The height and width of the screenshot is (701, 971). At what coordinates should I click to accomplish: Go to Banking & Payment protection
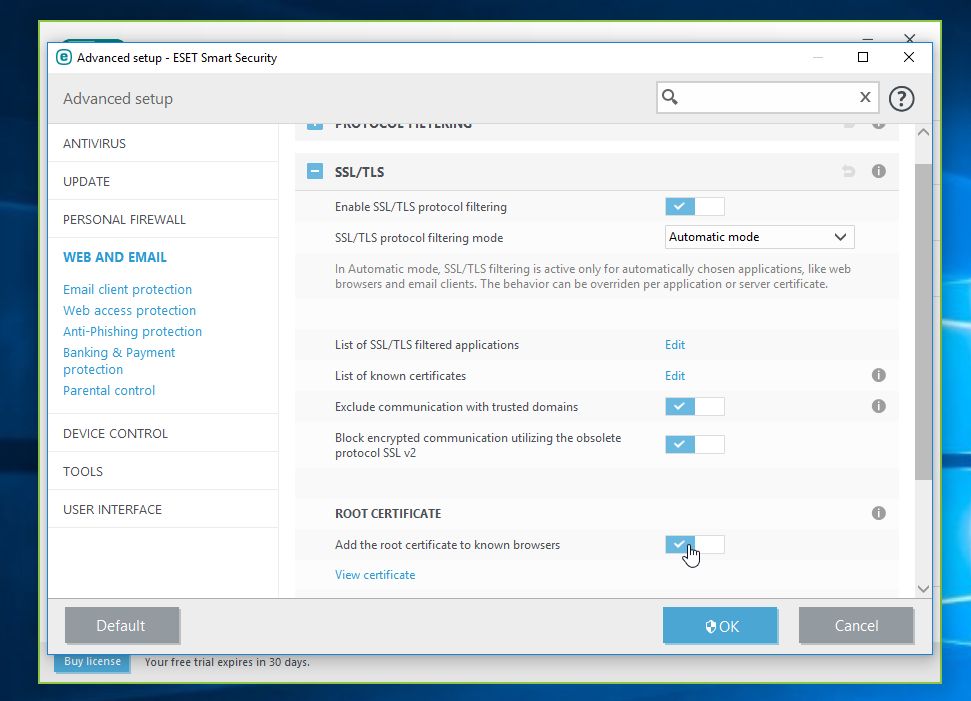119,360
